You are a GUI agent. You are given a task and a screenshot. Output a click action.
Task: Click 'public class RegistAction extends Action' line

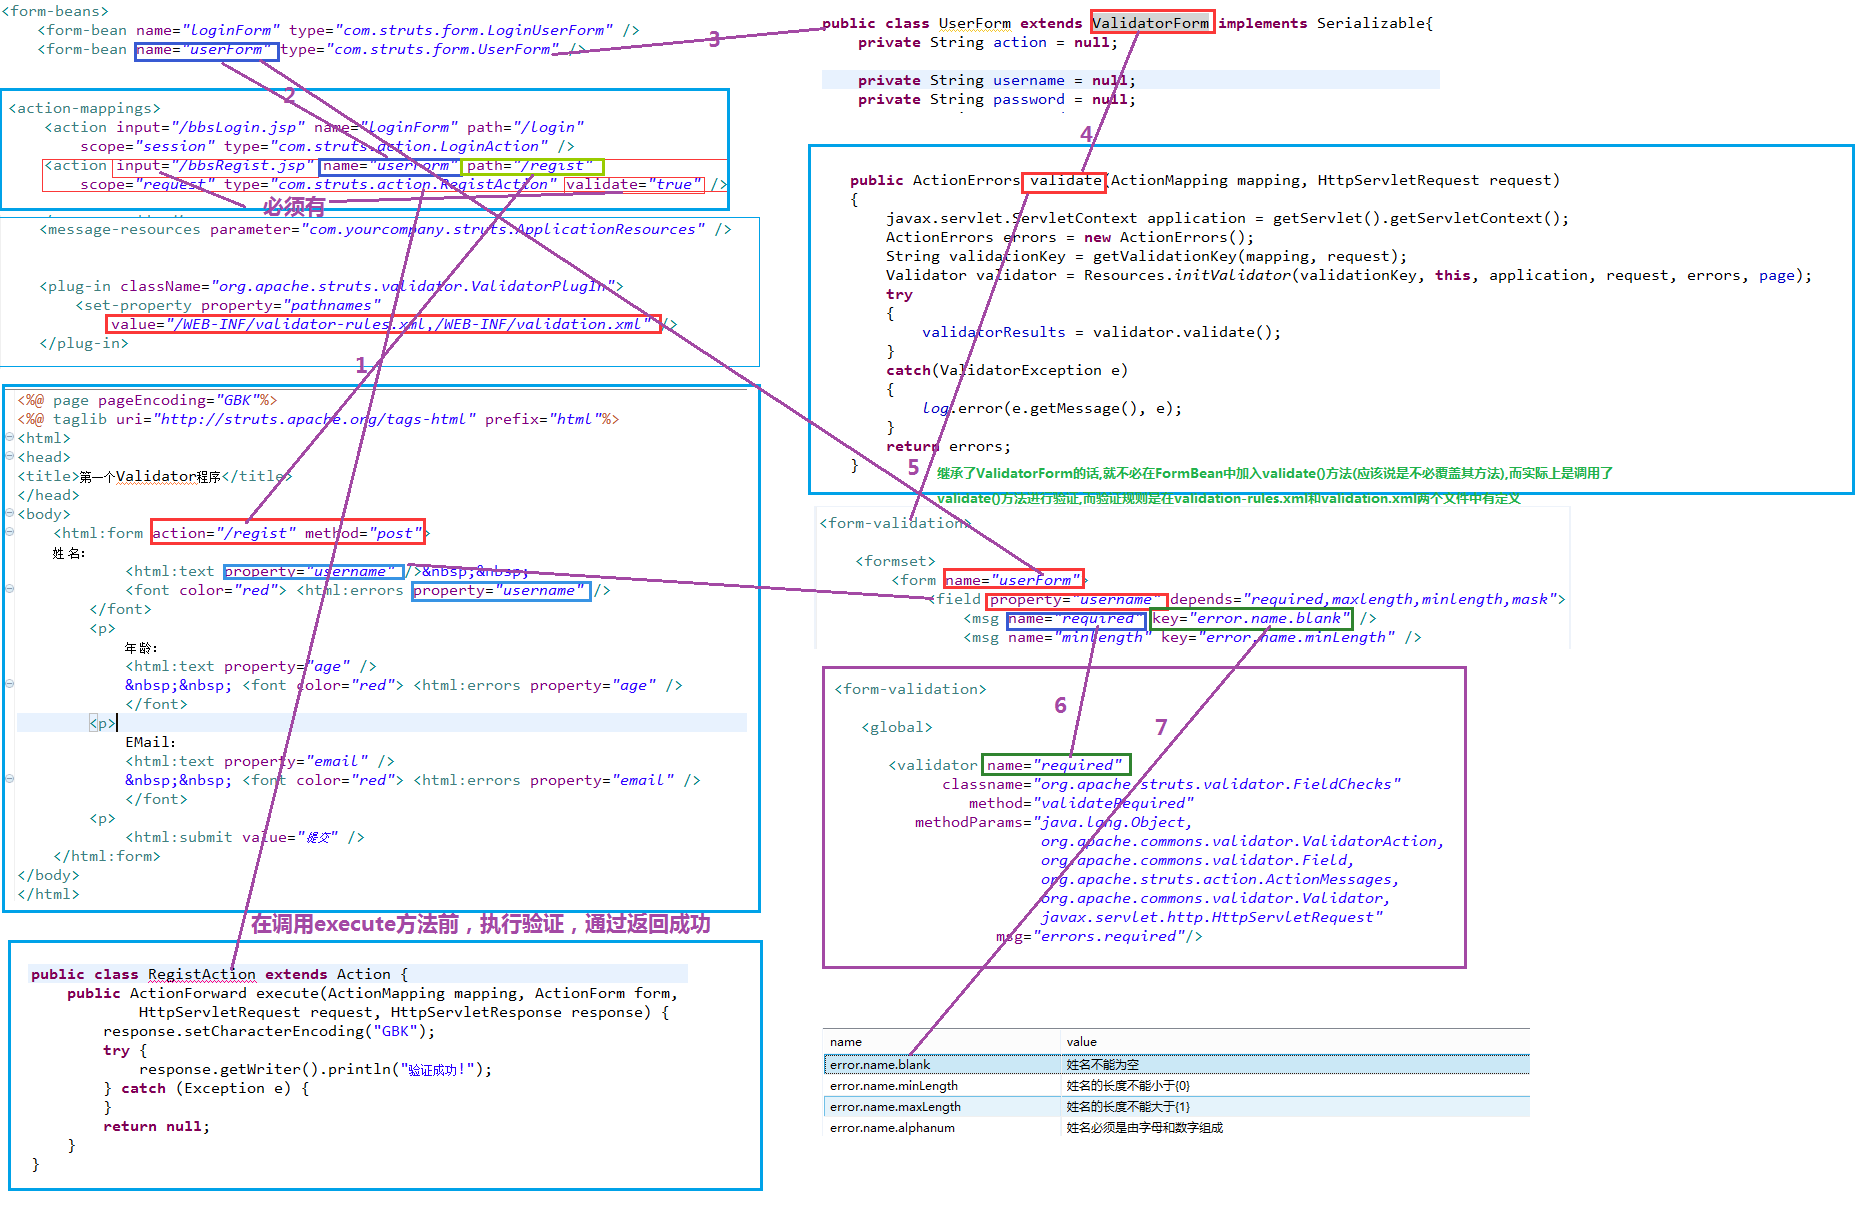point(220,974)
